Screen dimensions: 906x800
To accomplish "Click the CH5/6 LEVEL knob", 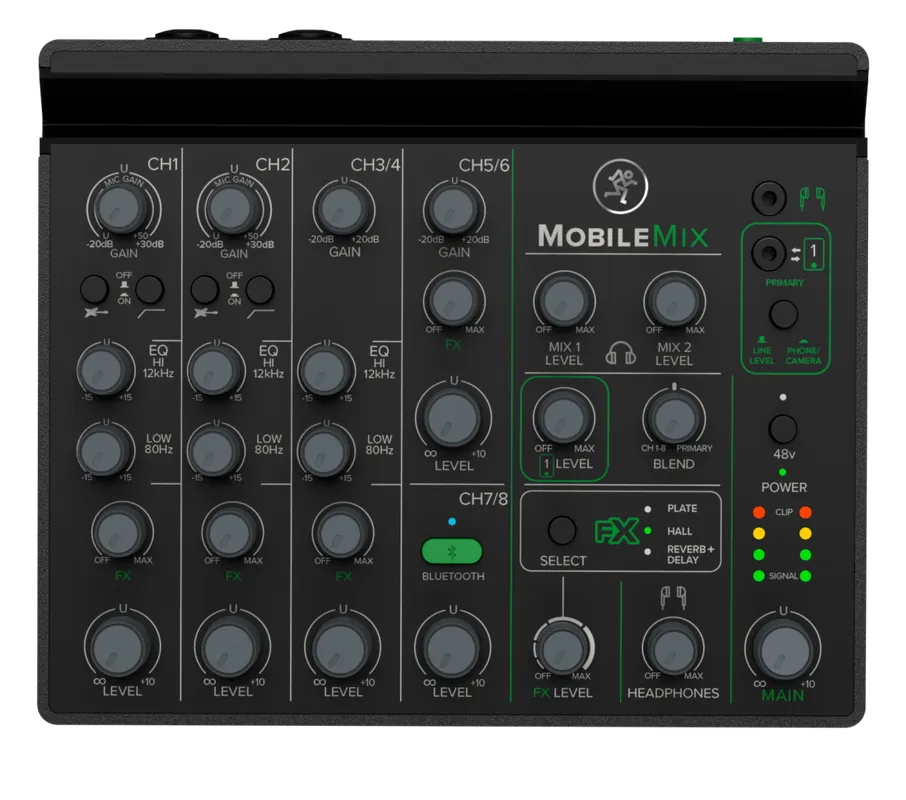I will [452, 417].
